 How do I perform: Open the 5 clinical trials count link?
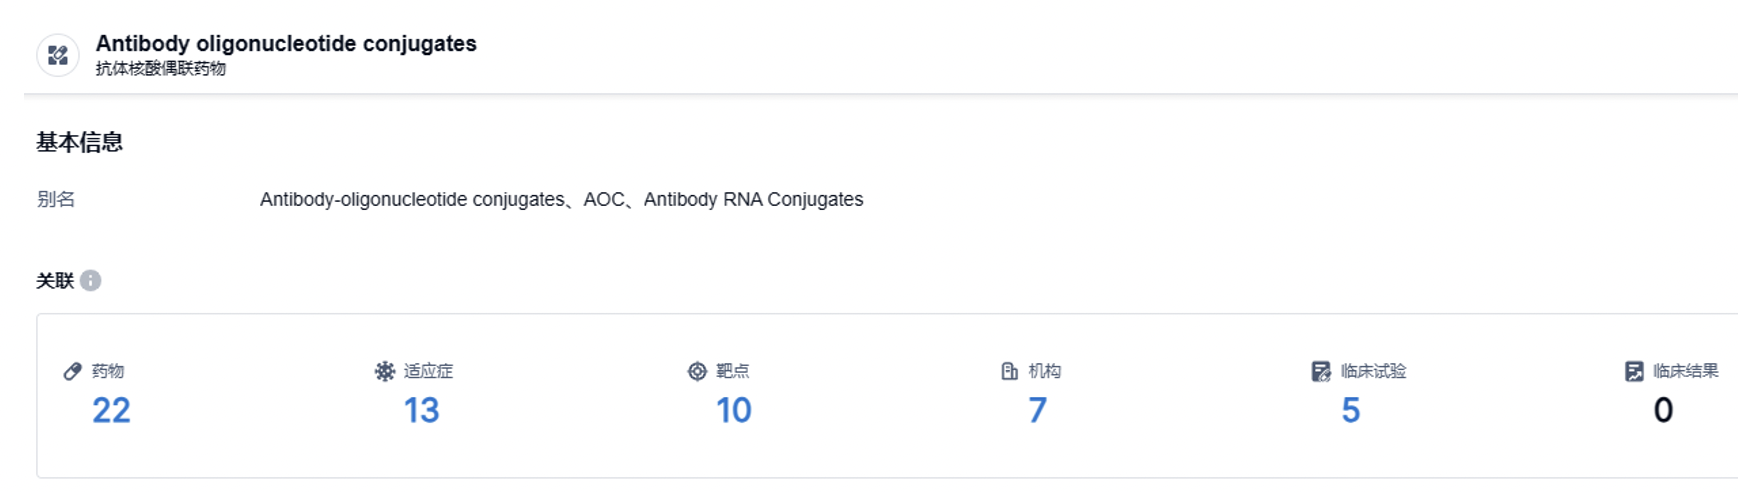point(1350,410)
